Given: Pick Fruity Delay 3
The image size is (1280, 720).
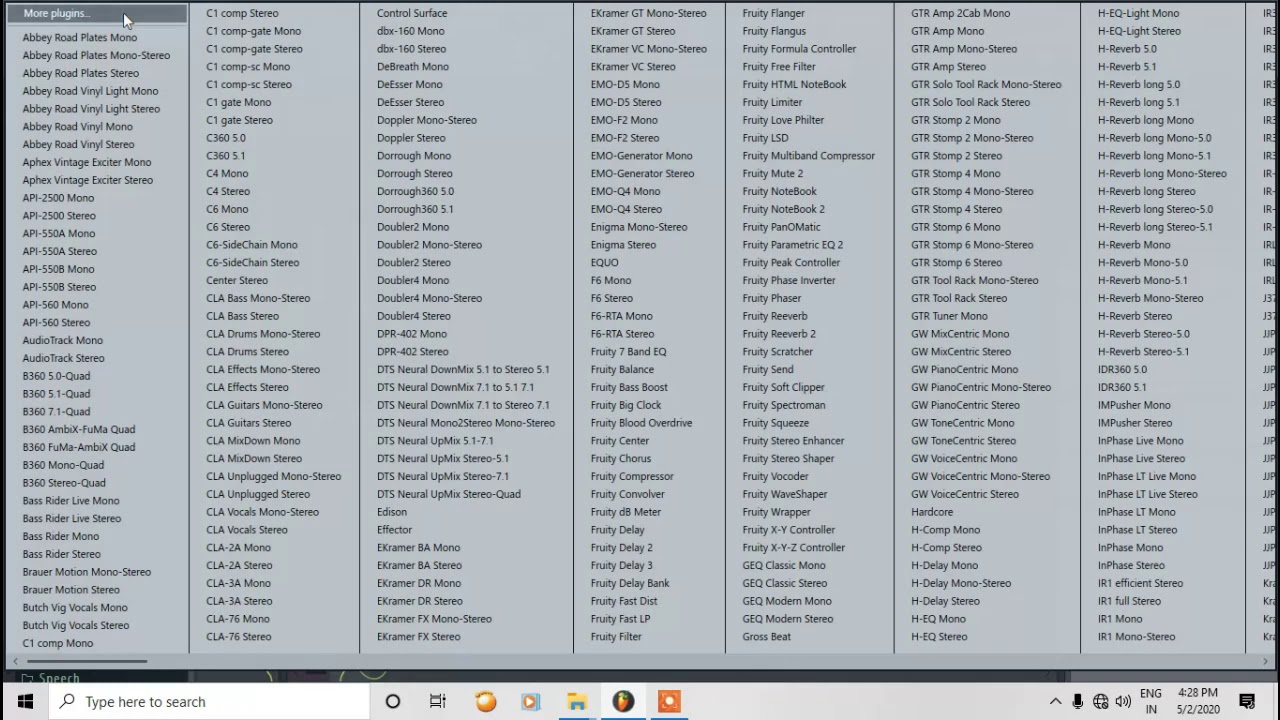Looking at the screenshot, I should (x=621, y=565).
